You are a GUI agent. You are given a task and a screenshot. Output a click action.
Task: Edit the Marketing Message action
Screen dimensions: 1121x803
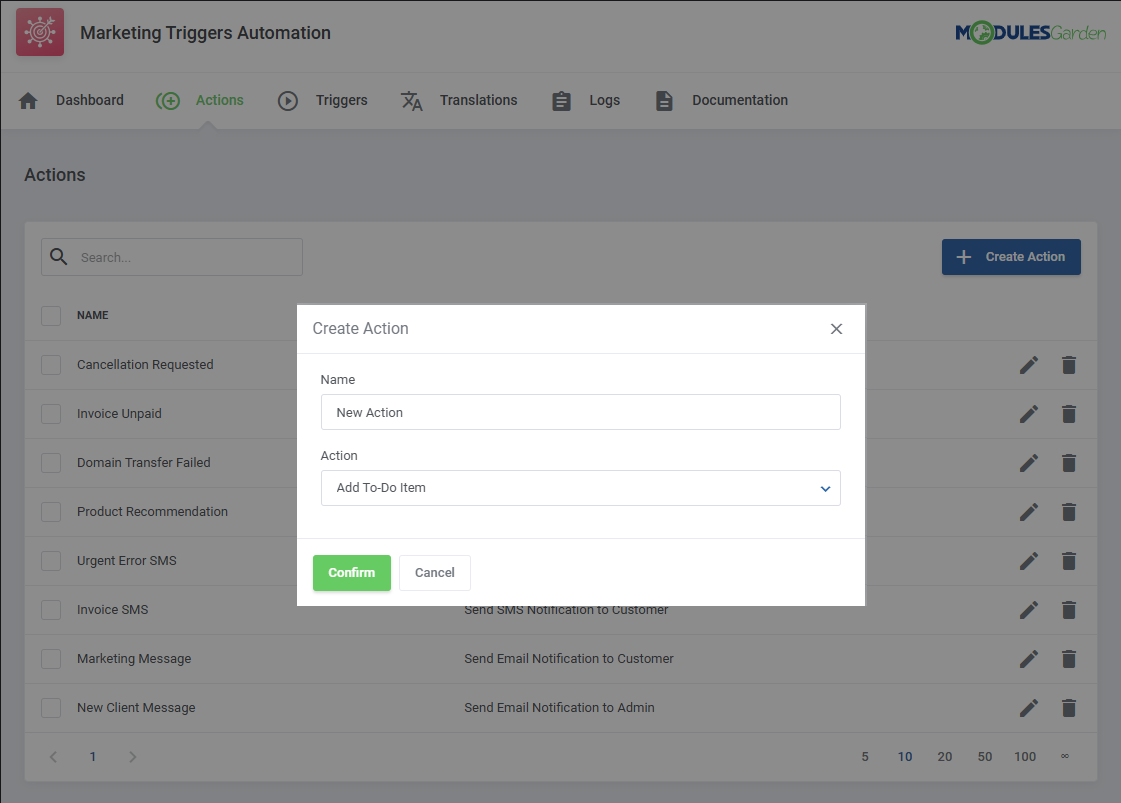(x=1029, y=659)
